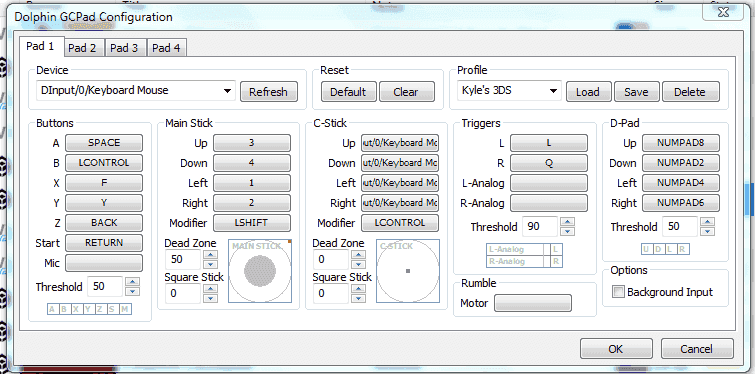755x374 pixels.
Task: Increase Main Stick Square Stick value
Action: tap(210, 288)
